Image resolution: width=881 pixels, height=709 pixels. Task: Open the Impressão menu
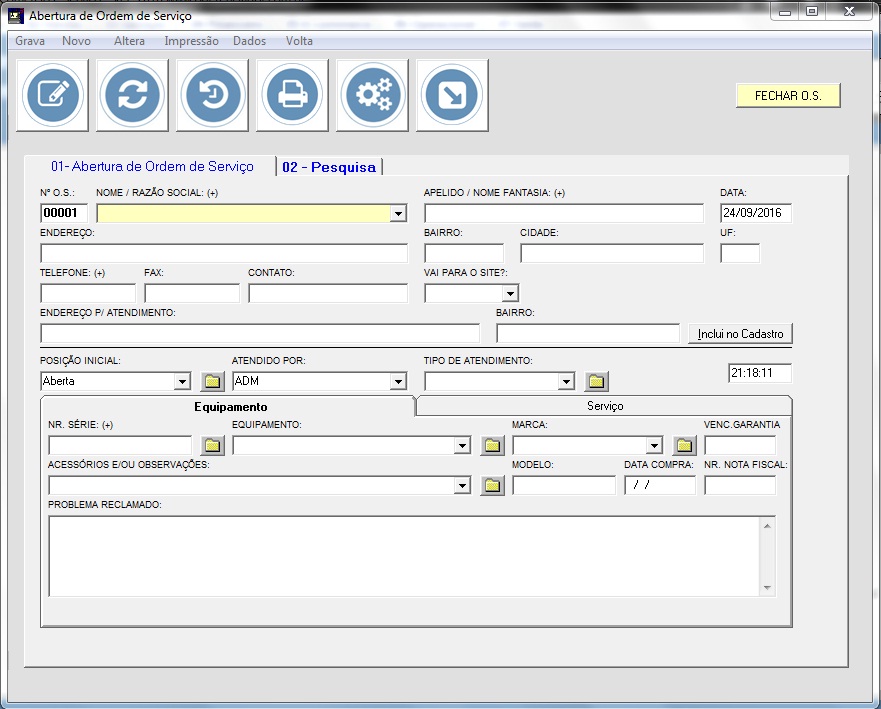[x=191, y=41]
